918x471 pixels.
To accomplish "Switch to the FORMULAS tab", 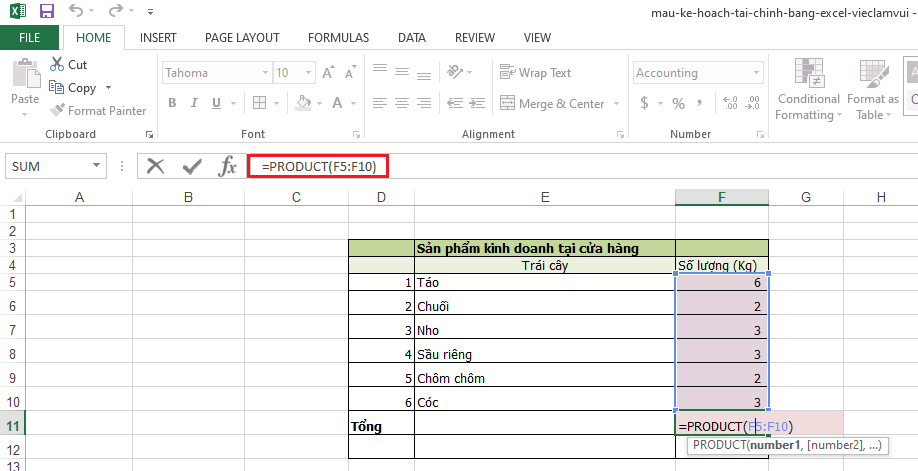I will pos(338,37).
